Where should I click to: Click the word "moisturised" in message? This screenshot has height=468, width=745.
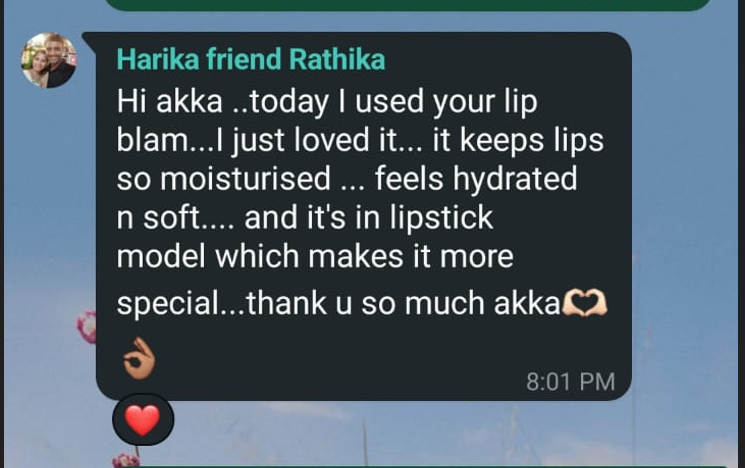[x=245, y=179]
